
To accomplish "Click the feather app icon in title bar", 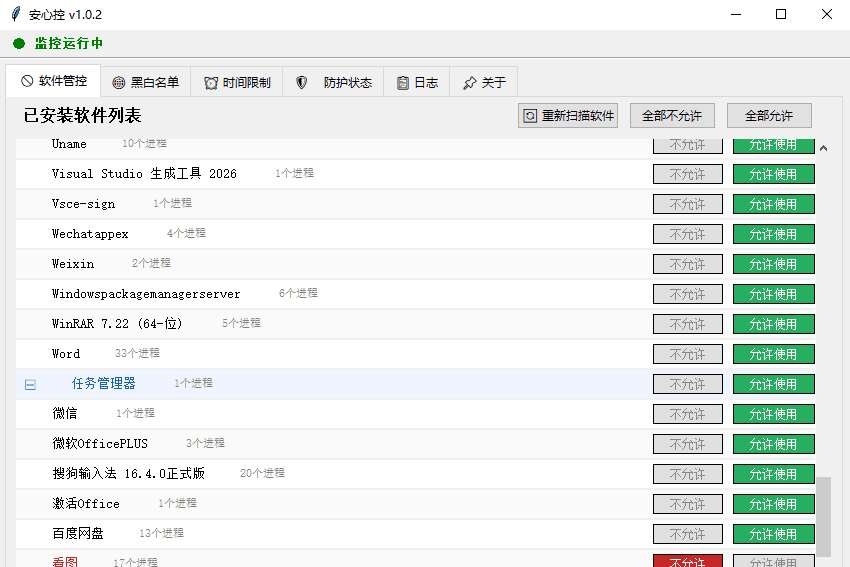I will pos(16,14).
